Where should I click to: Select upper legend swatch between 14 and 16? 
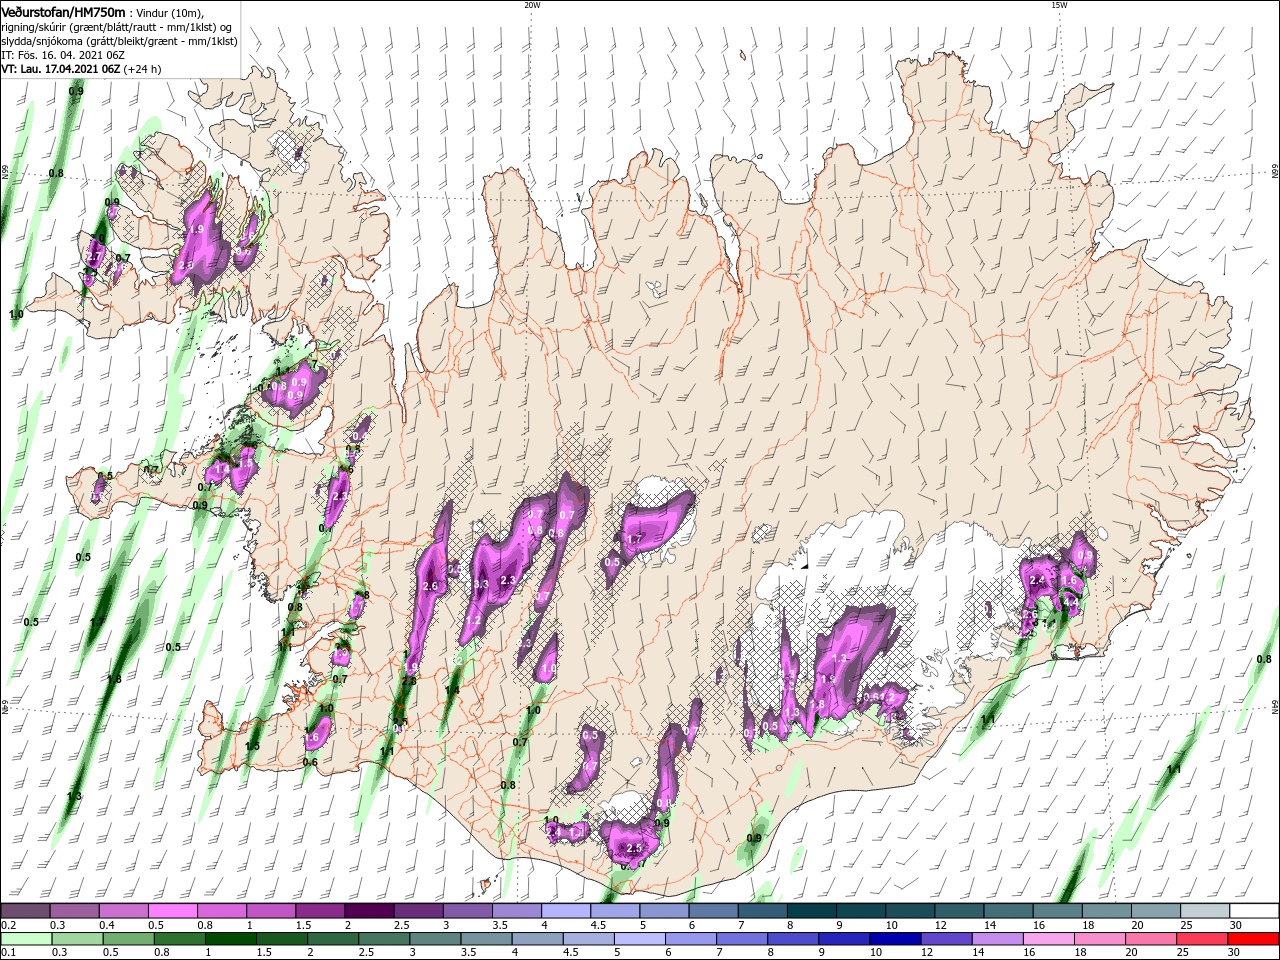(1008, 911)
